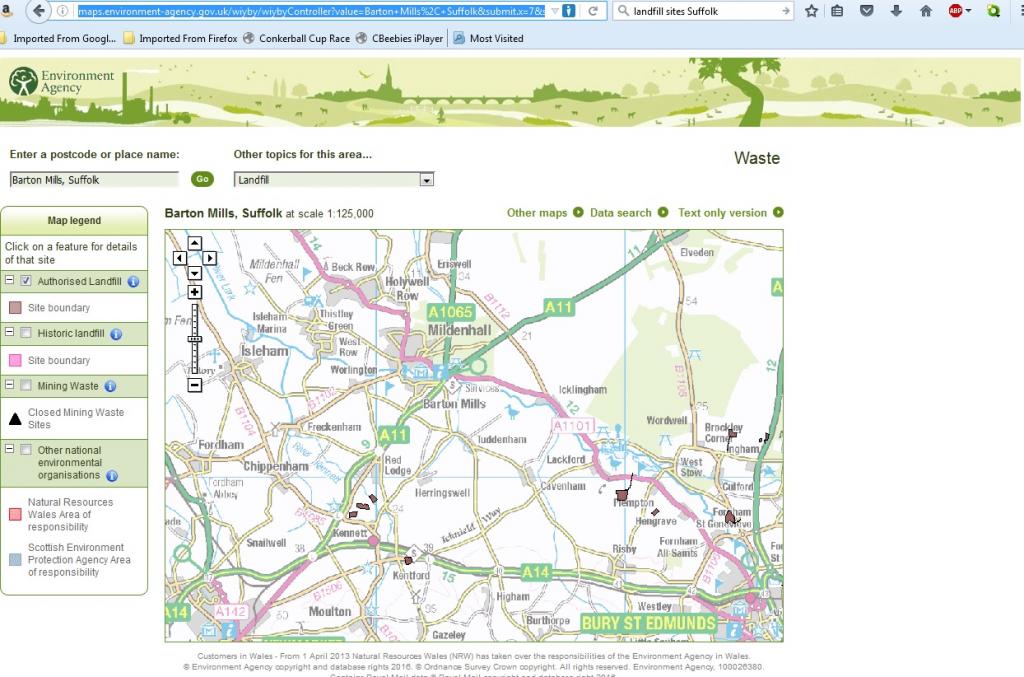Collapse the Authorised Landfill legend section
Screen dimensions: 1024x677
point(10,282)
